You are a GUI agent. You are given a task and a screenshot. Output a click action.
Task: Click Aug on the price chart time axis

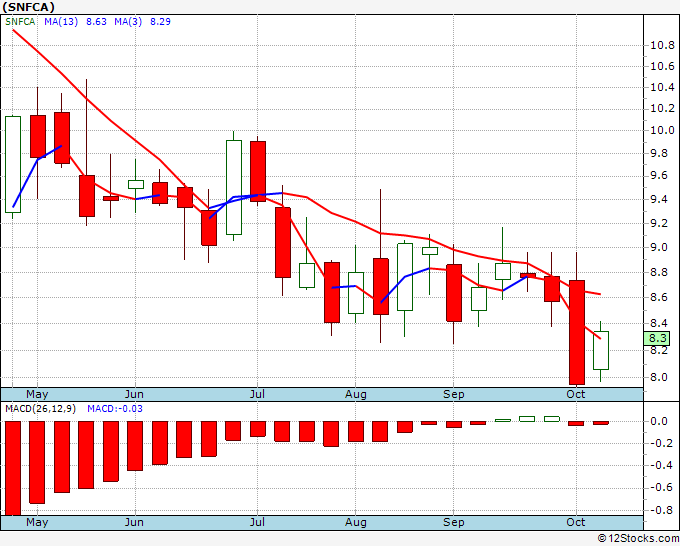point(356,394)
